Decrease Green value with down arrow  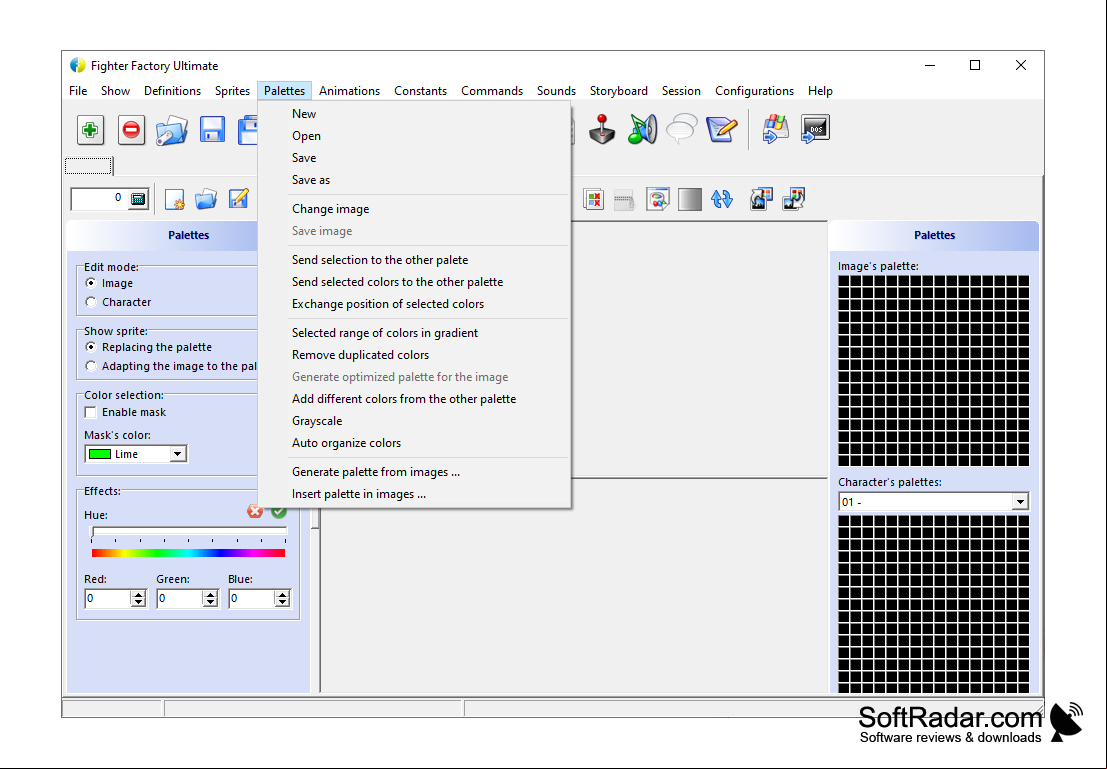click(210, 603)
